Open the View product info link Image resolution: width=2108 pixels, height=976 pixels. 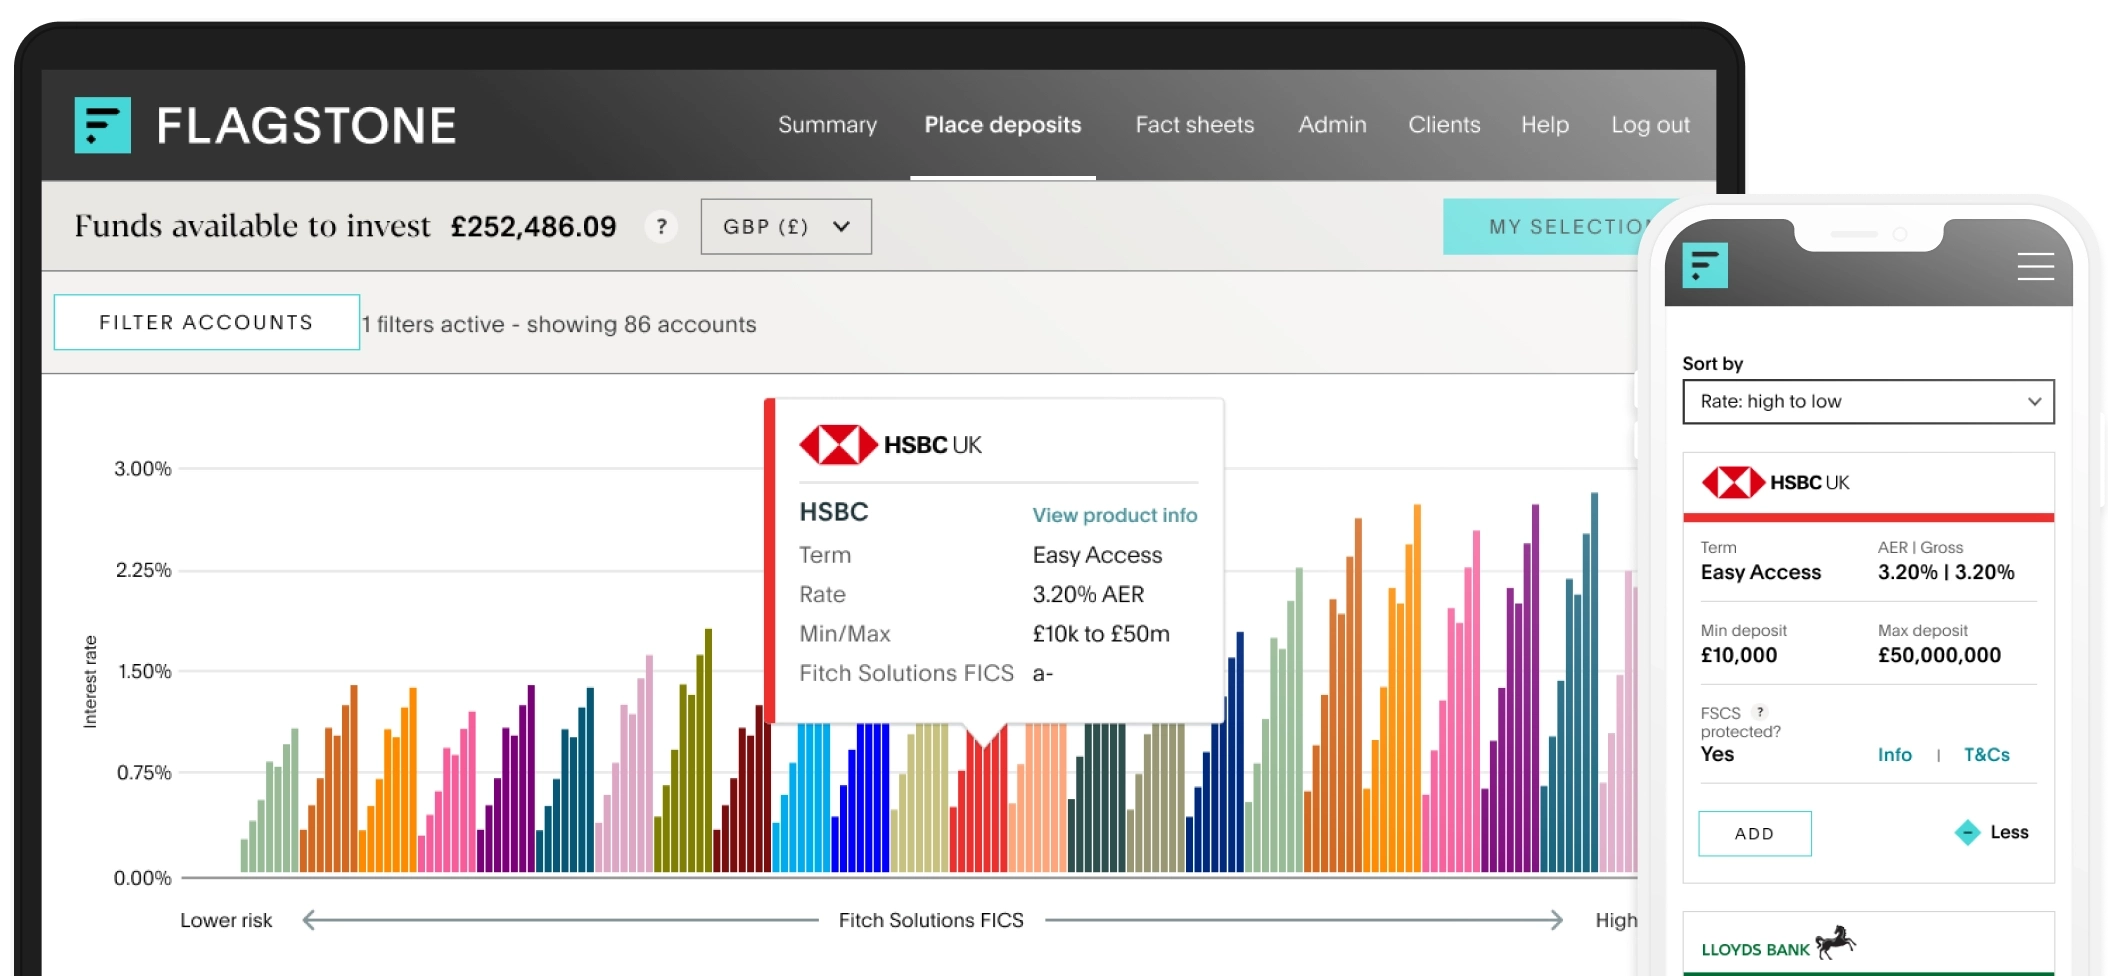1114,515
